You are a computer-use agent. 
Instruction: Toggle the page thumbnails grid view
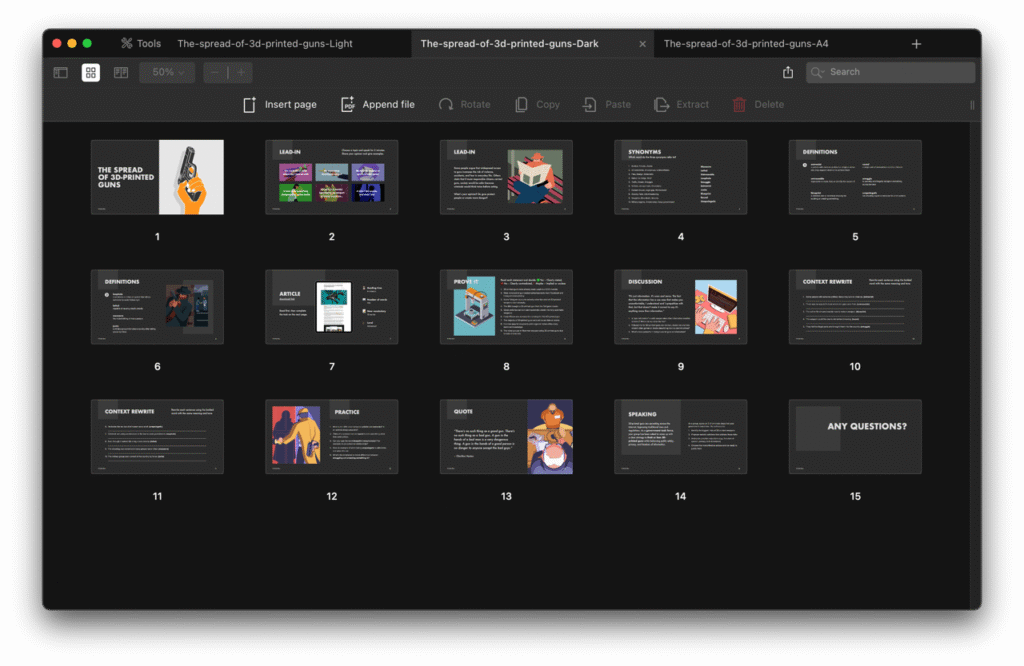pyautogui.click(x=91, y=73)
